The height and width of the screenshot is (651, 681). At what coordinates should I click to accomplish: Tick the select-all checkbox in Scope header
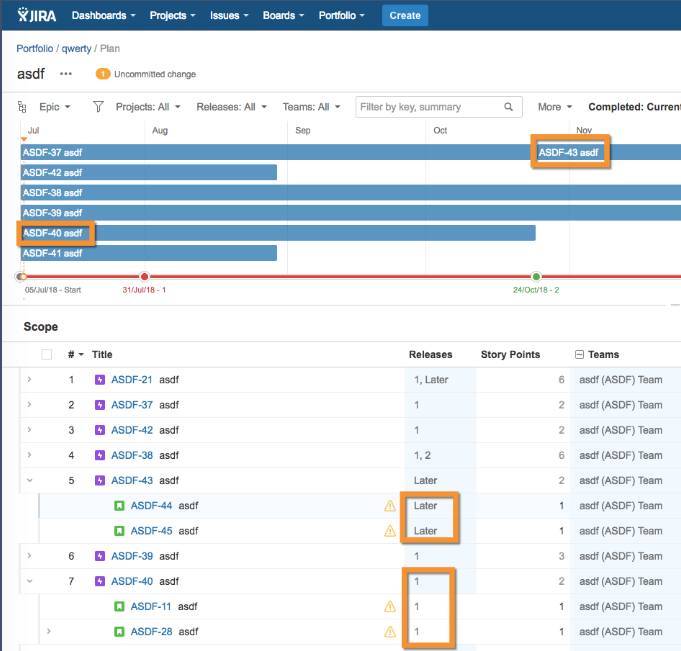pyautogui.click(x=46, y=354)
